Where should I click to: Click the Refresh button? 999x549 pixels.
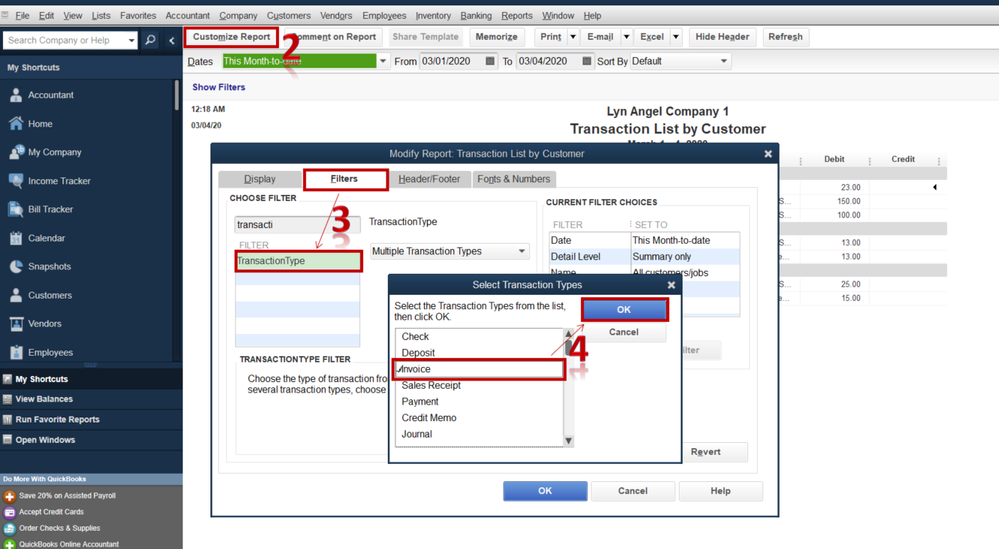785,37
